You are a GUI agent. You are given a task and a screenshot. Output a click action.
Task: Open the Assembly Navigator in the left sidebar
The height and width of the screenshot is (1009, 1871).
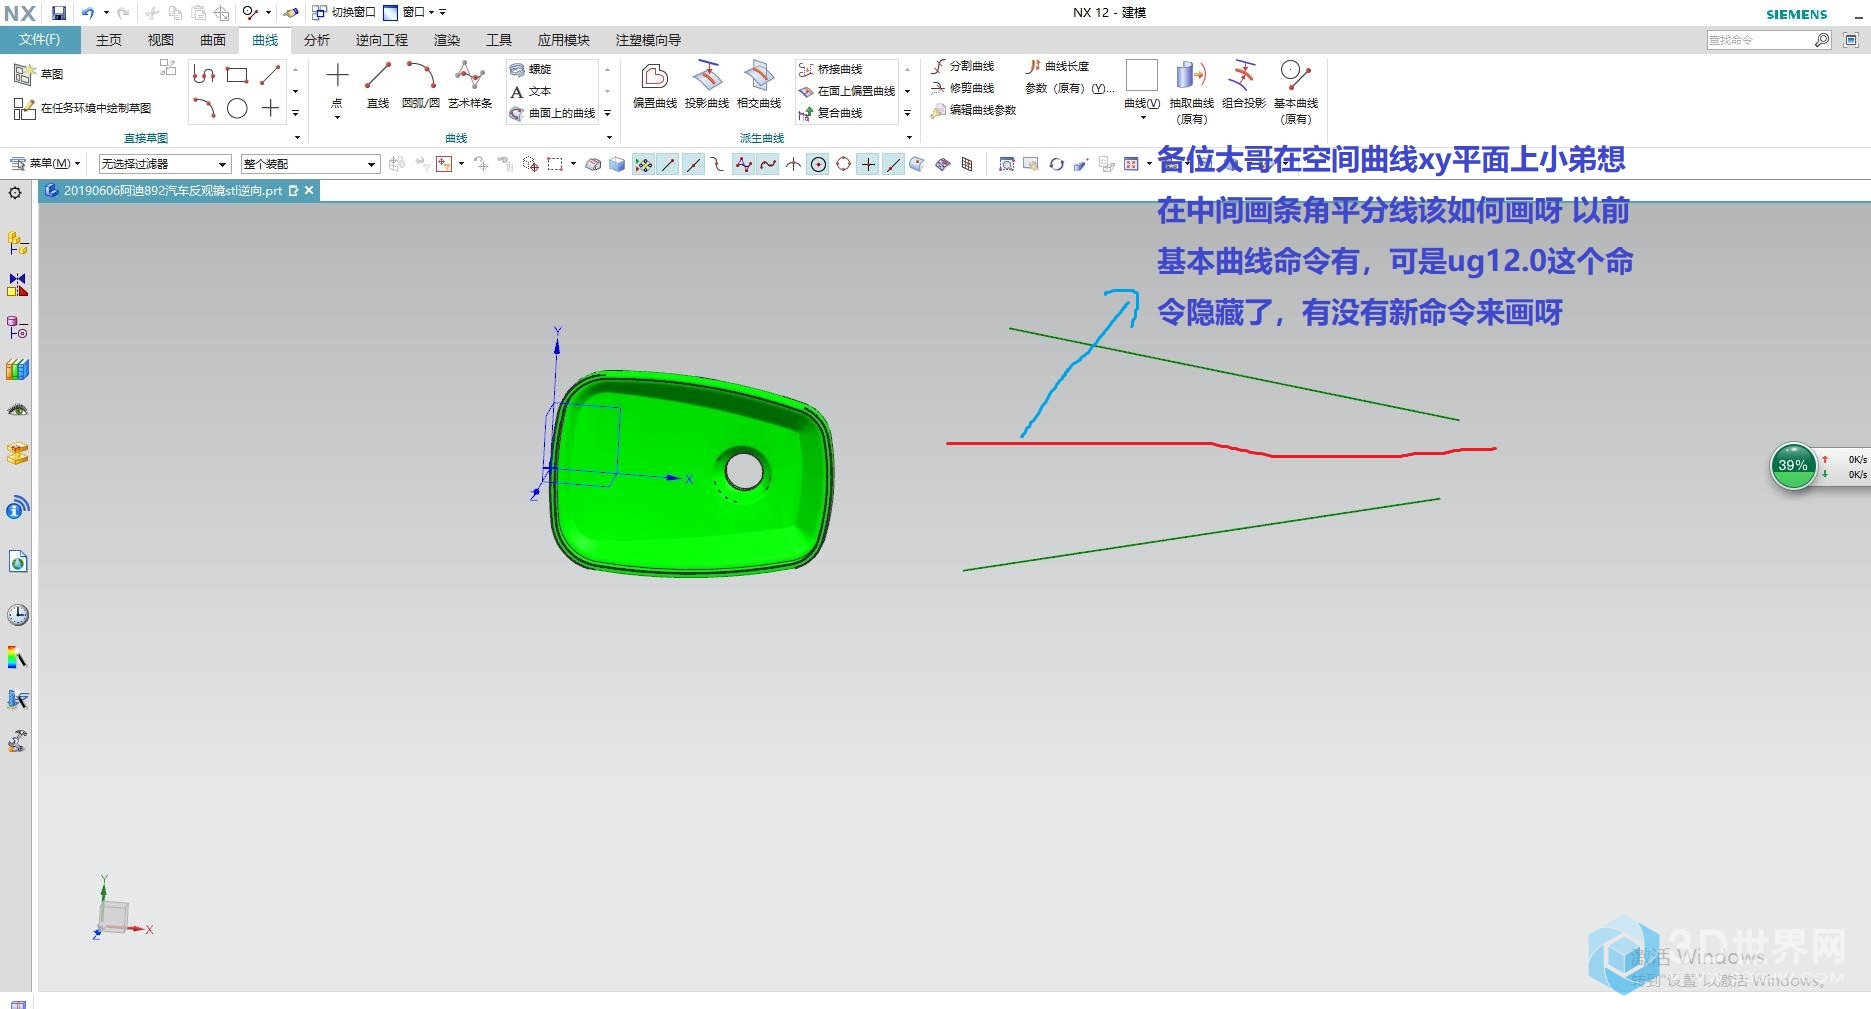click(x=17, y=243)
